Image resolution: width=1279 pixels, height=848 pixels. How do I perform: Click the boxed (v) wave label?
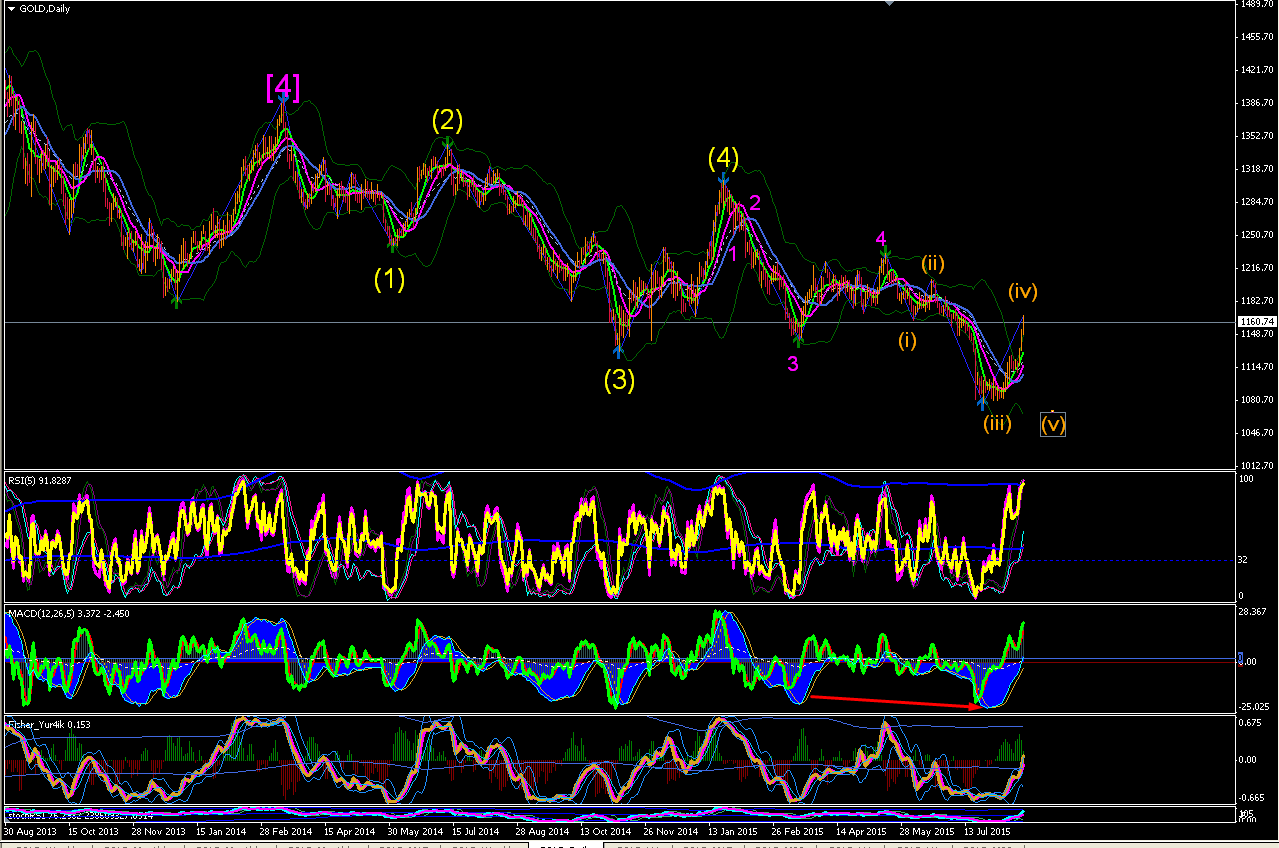click(x=1053, y=424)
